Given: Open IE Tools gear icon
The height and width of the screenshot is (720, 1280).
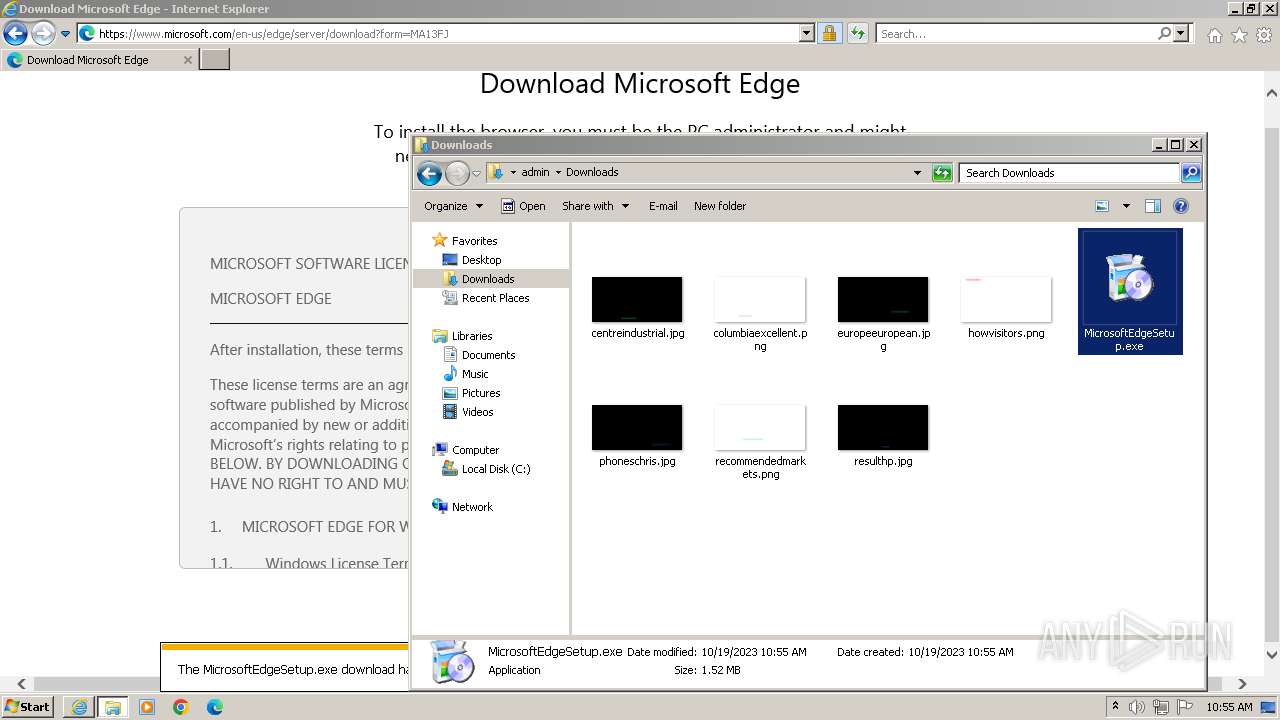Looking at the screenshot, I should click(x=1264, y=35).
